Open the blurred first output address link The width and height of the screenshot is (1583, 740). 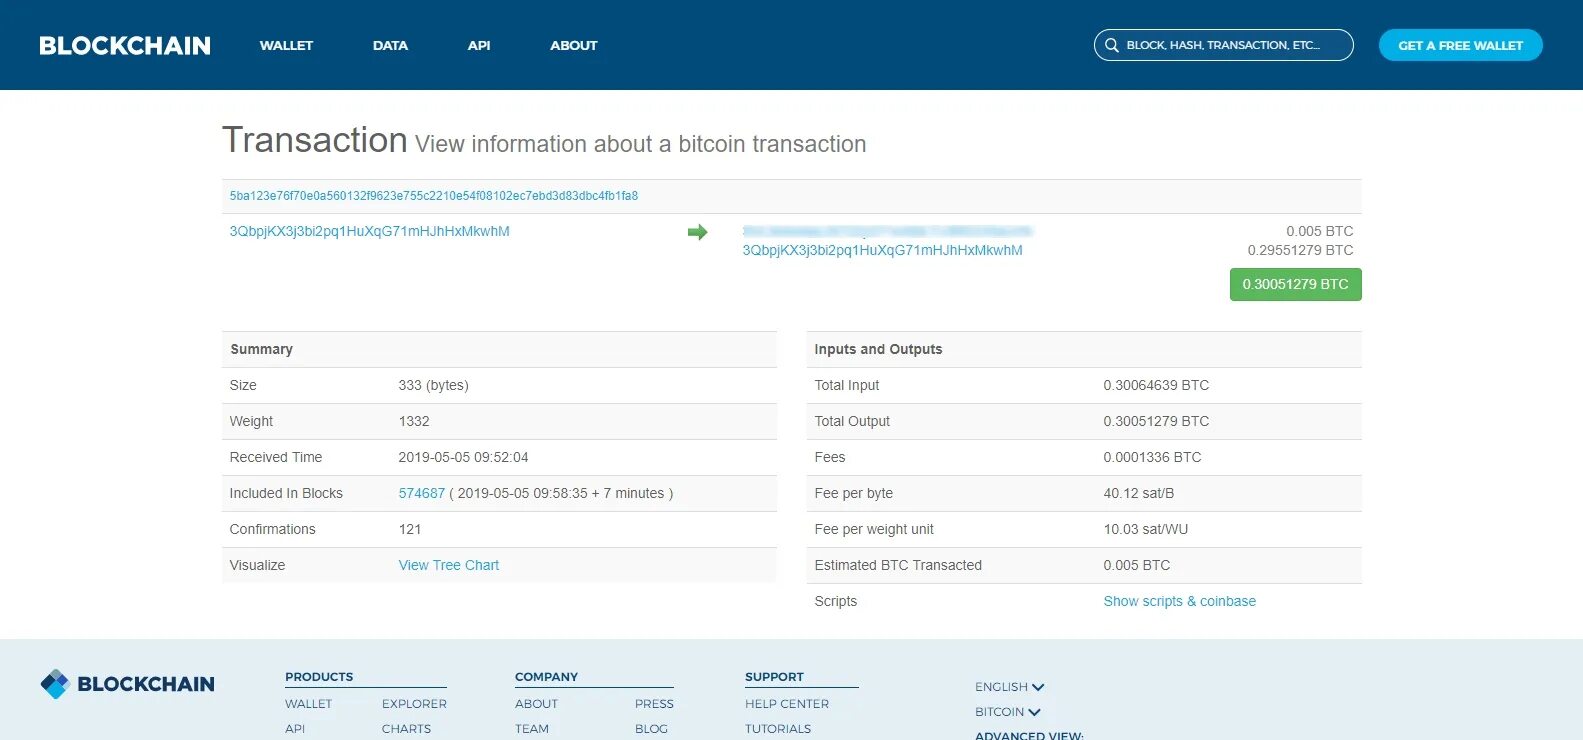click(x=887, y=231)
